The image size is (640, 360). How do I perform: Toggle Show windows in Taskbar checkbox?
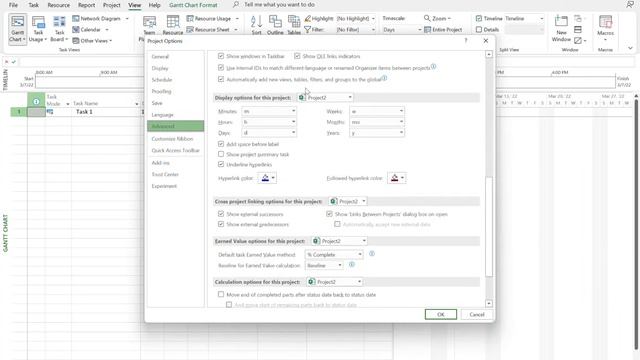pyautogui.click(x=221, y=56)
